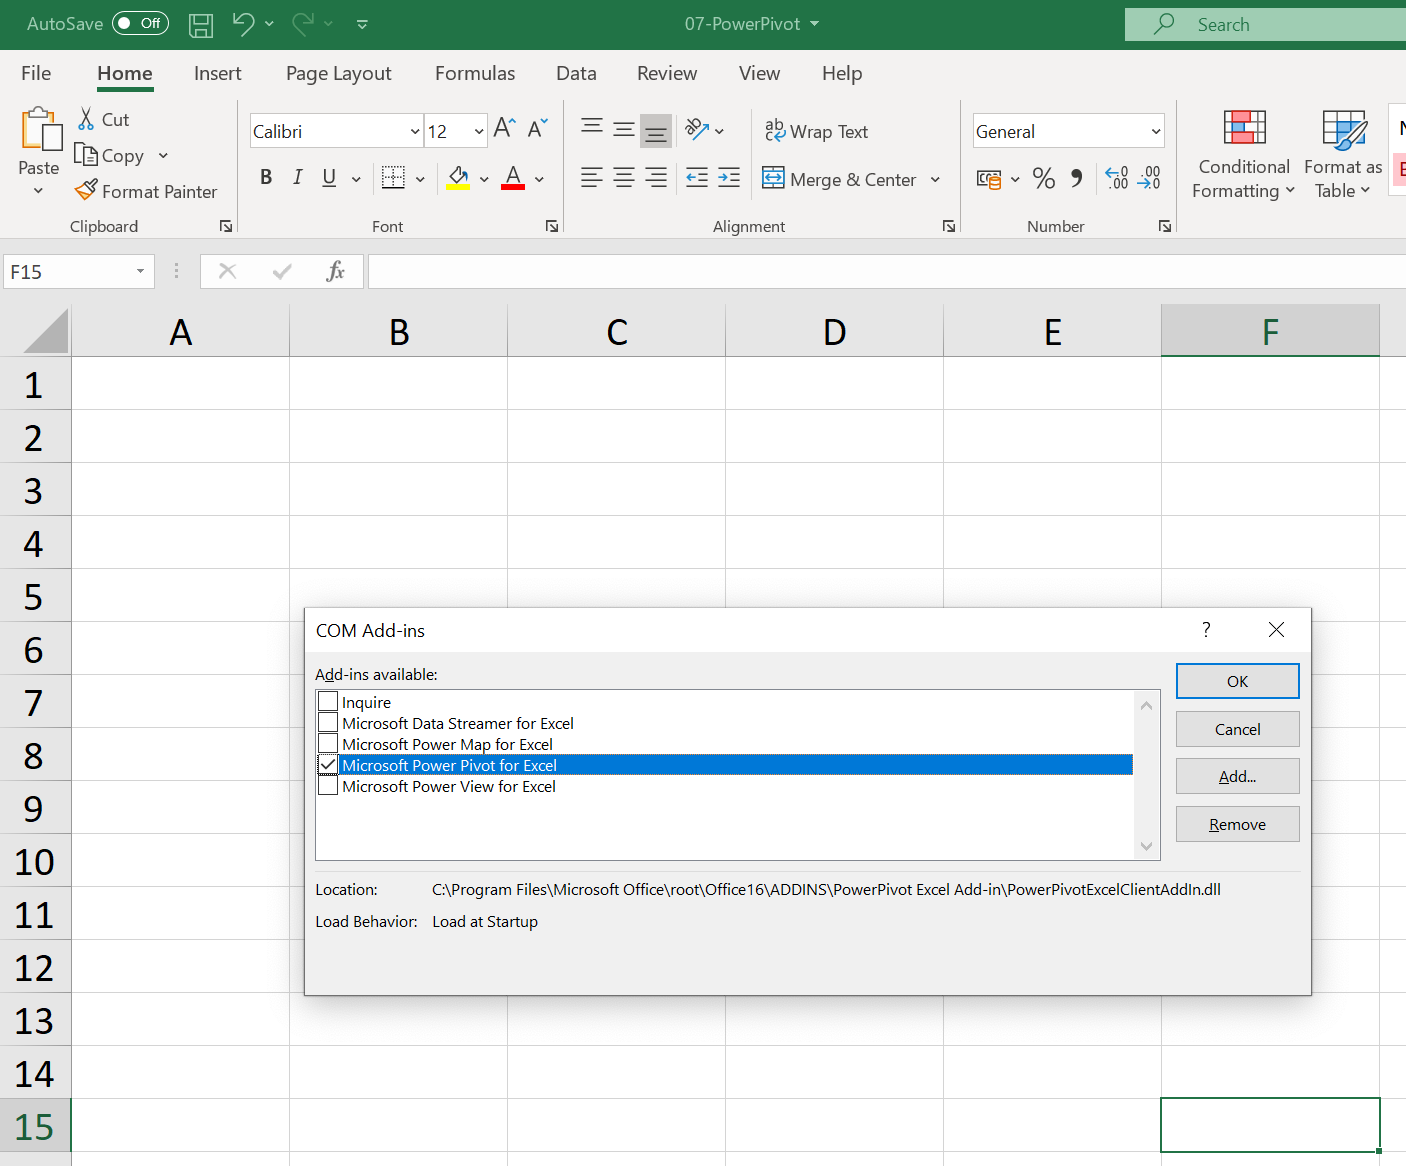Image resolution: width=1406 pixels, height=1166 pixels.
Task: Click Wrap Text button
Action: [x=816, y=131]
